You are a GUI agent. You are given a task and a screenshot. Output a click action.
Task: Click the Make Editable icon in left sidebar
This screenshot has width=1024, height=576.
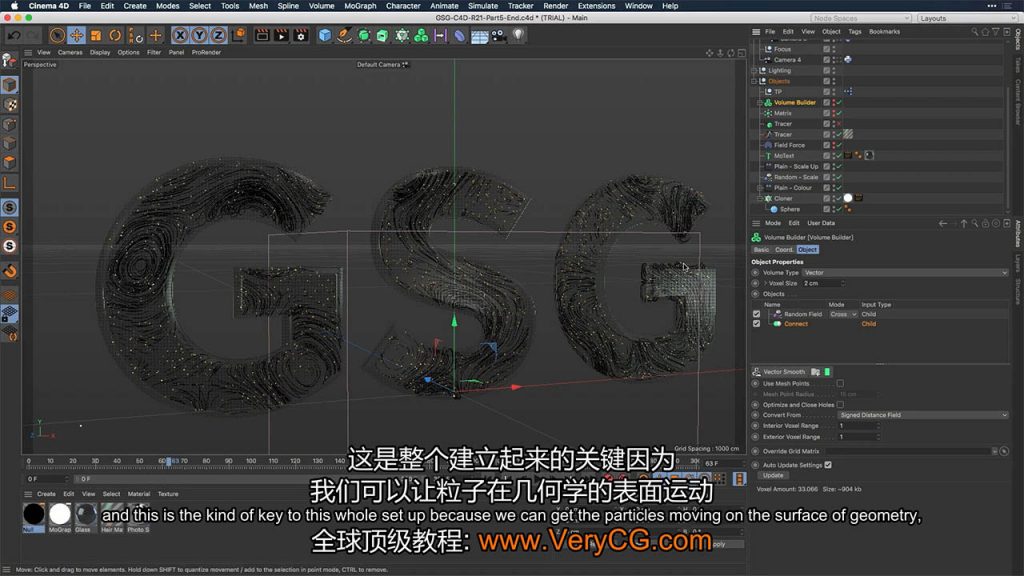click(x=9, y=61)
